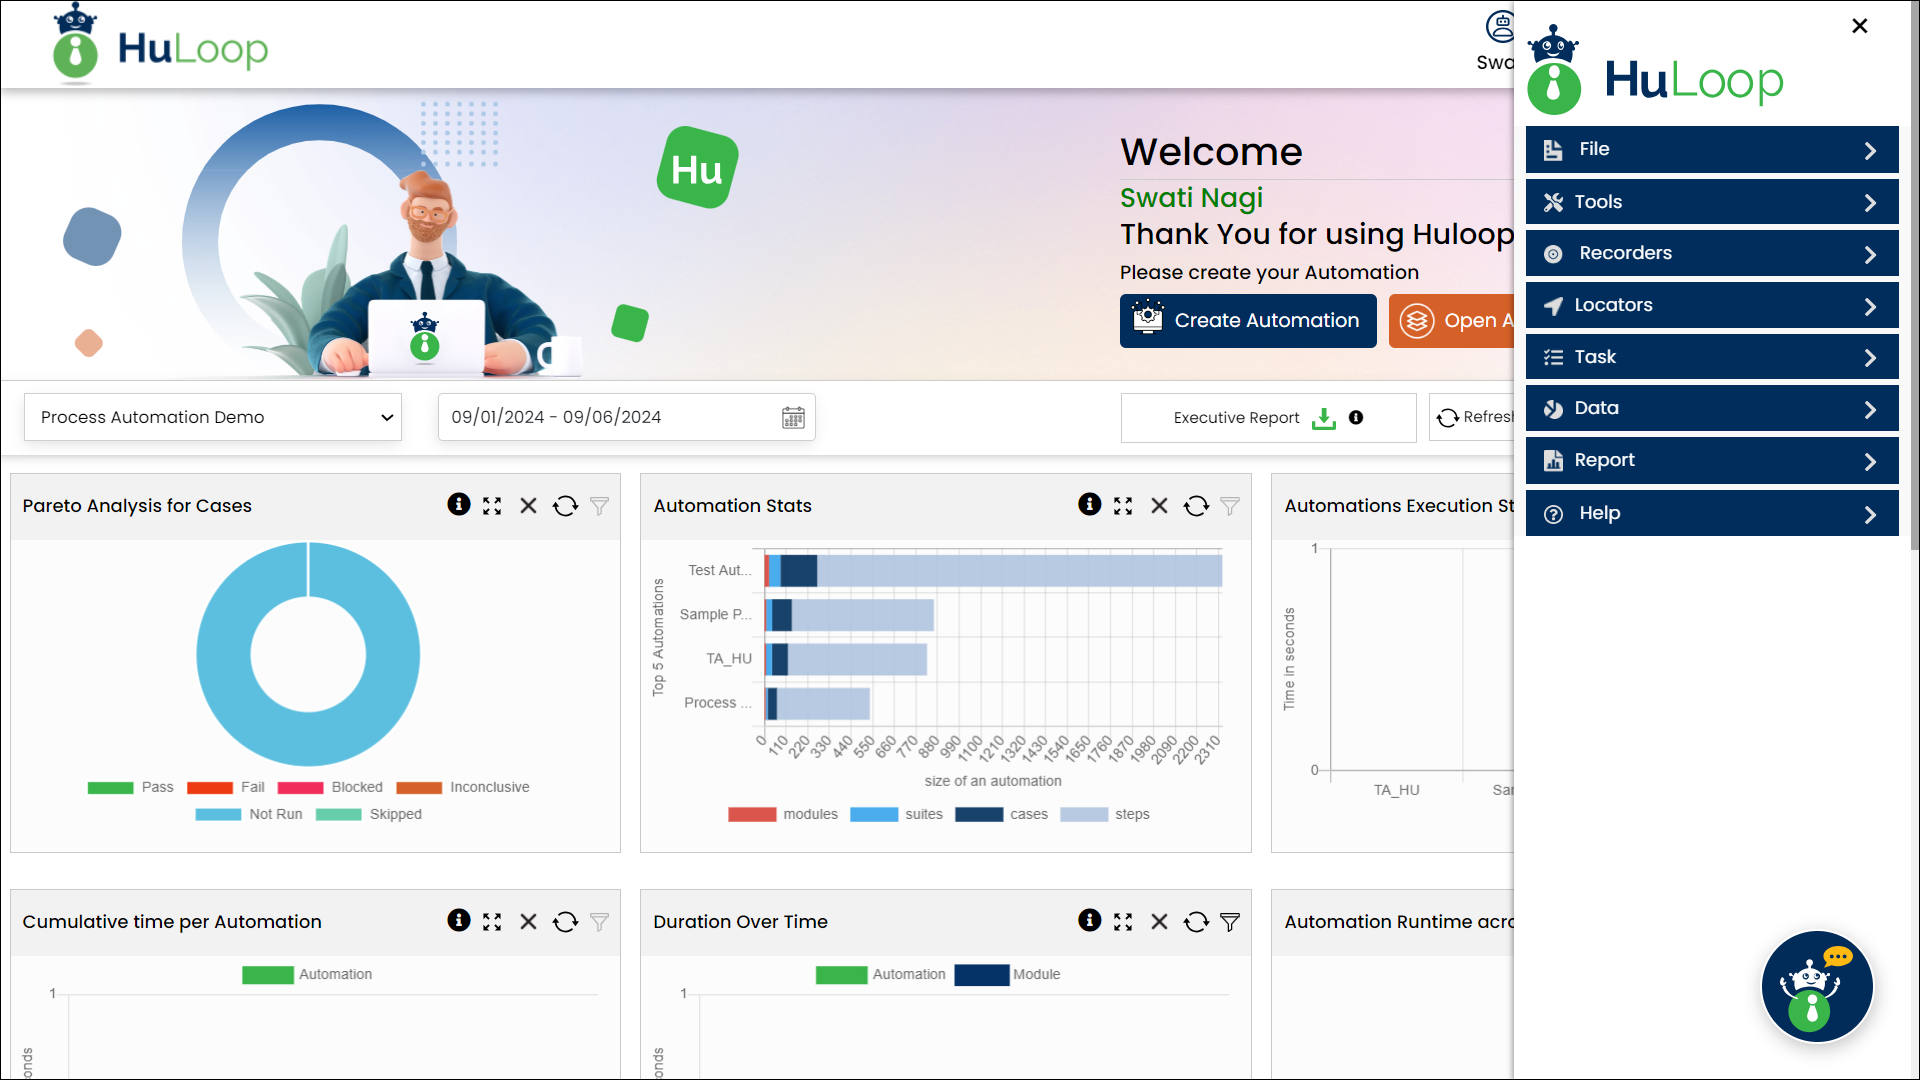Expand the Data menu chevron
Screen dimensions: 1920x1080
pos(1871,409)
